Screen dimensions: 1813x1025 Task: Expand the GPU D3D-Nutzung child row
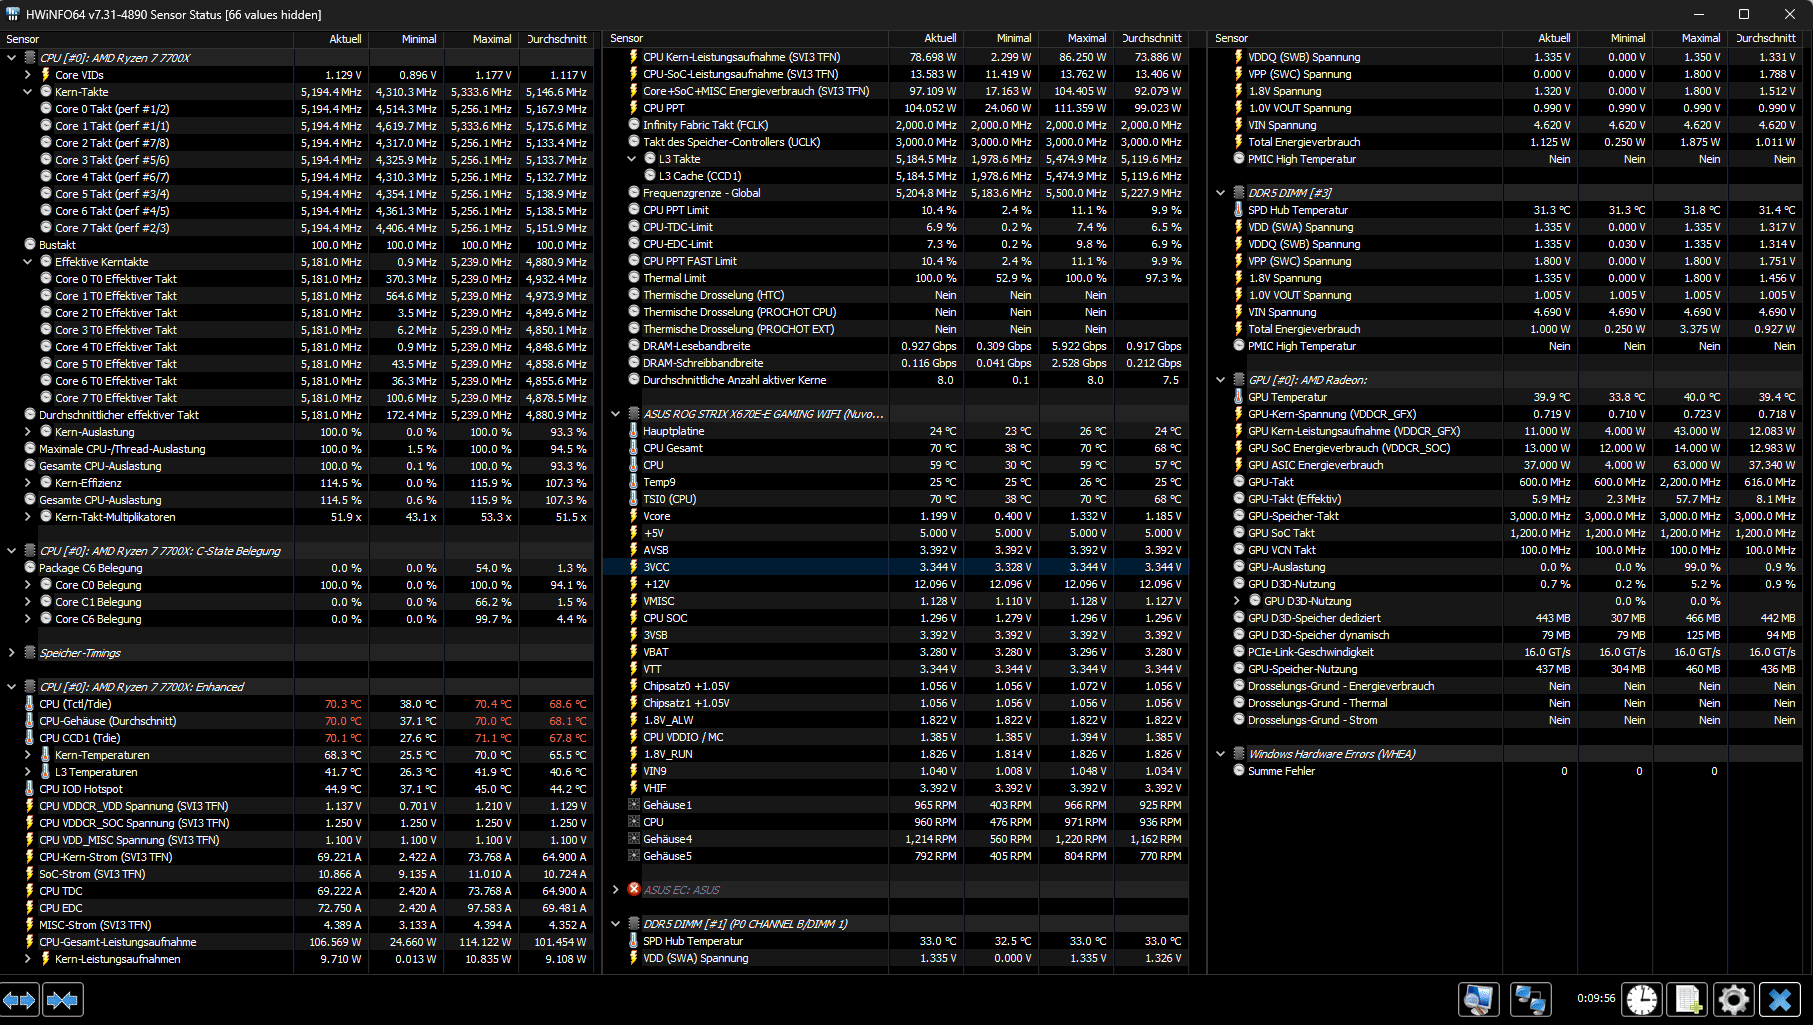pos(1237,601)
